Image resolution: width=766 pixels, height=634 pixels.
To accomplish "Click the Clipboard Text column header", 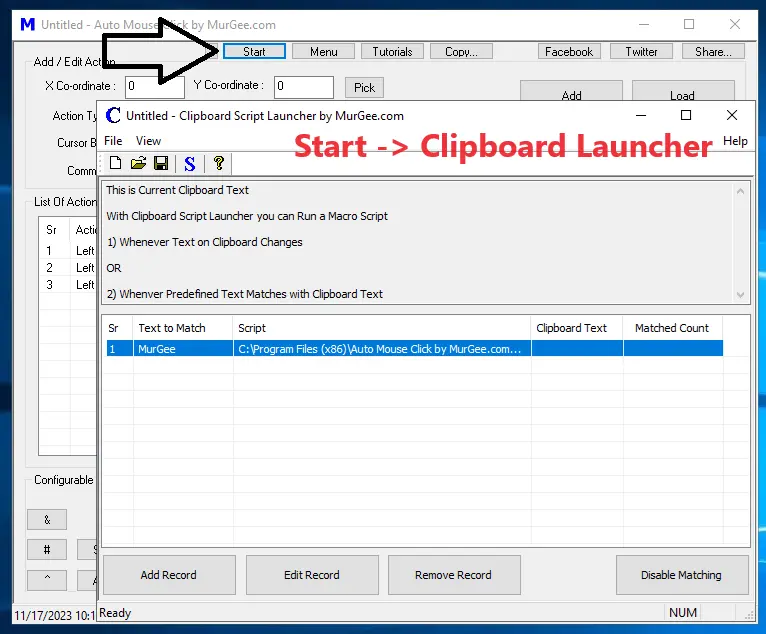I will [x=577, y=328].
